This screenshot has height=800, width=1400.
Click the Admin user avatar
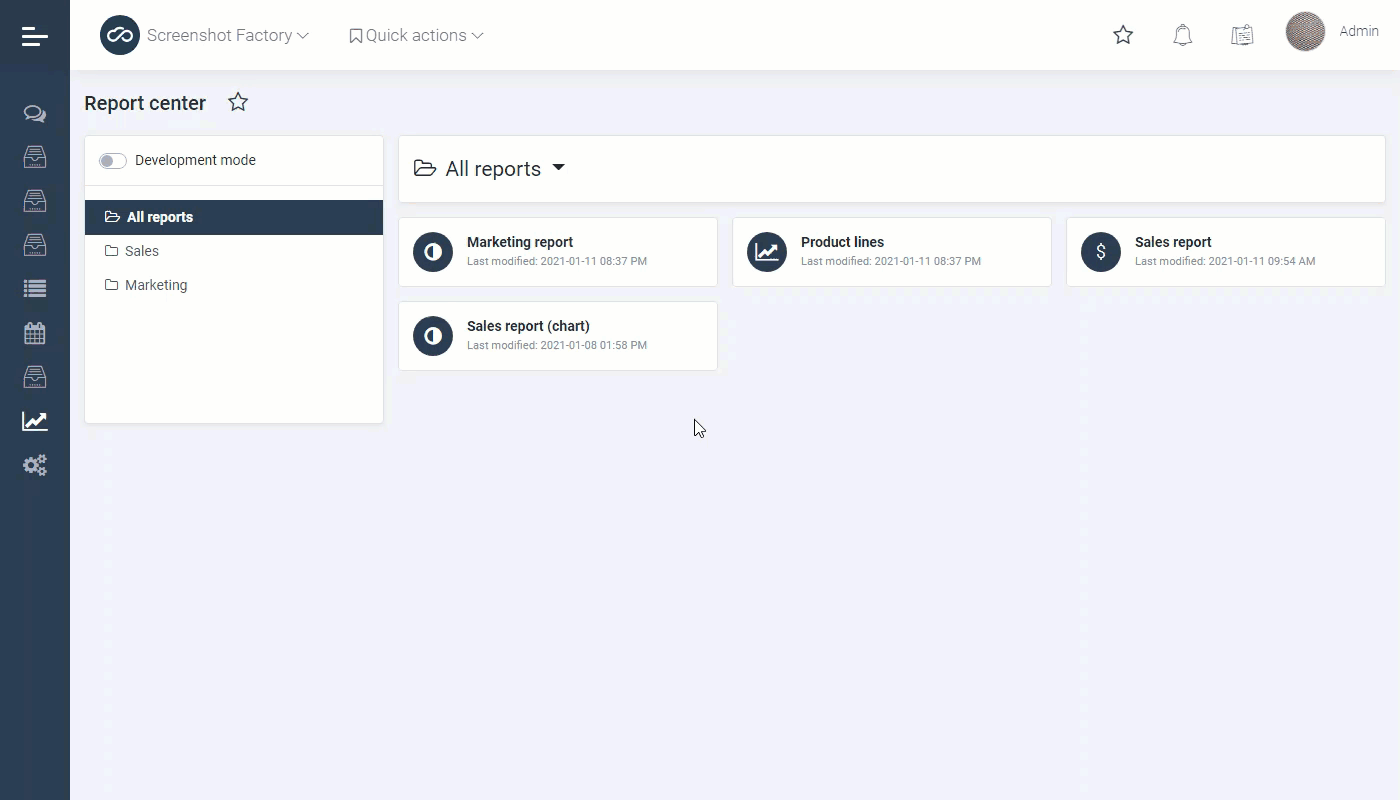tap(1305, 32)
